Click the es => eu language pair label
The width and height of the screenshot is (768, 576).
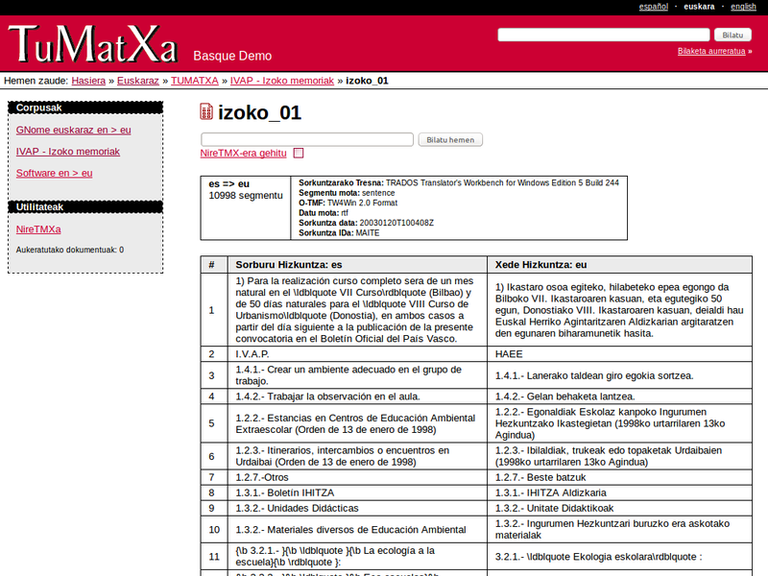tap(229, 184)
